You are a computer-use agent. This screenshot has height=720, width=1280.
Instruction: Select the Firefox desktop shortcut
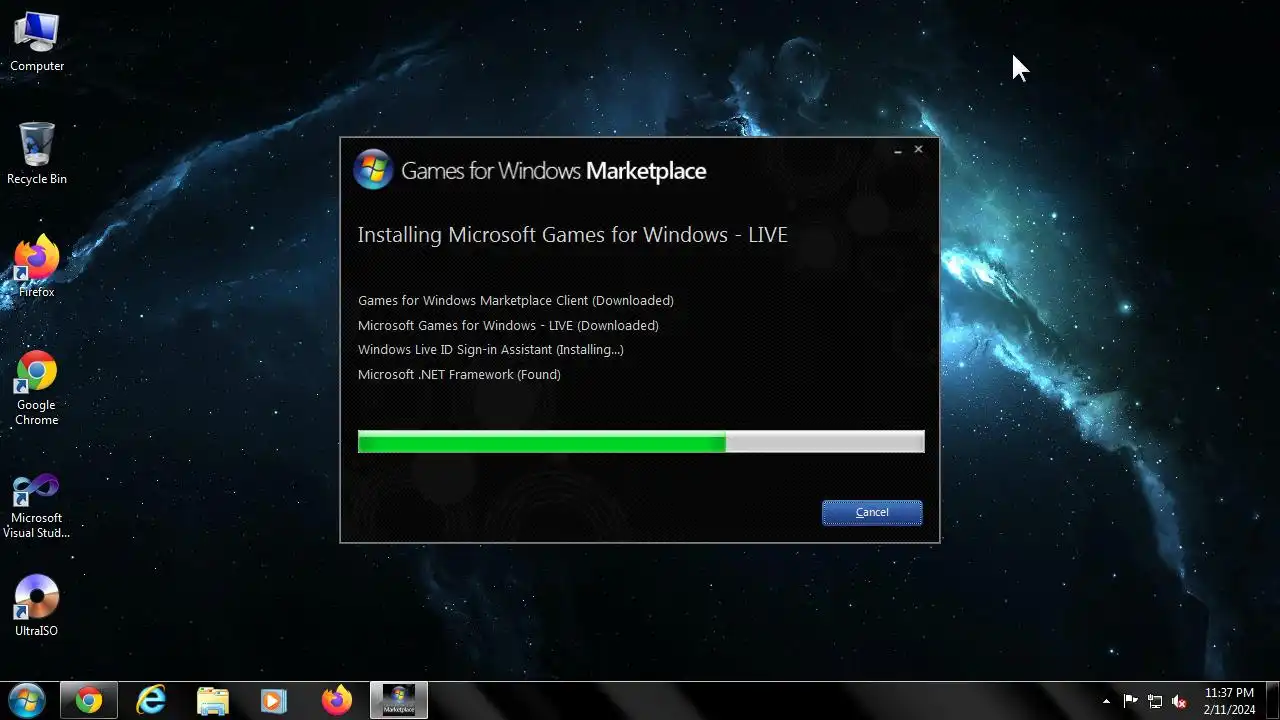37,266
